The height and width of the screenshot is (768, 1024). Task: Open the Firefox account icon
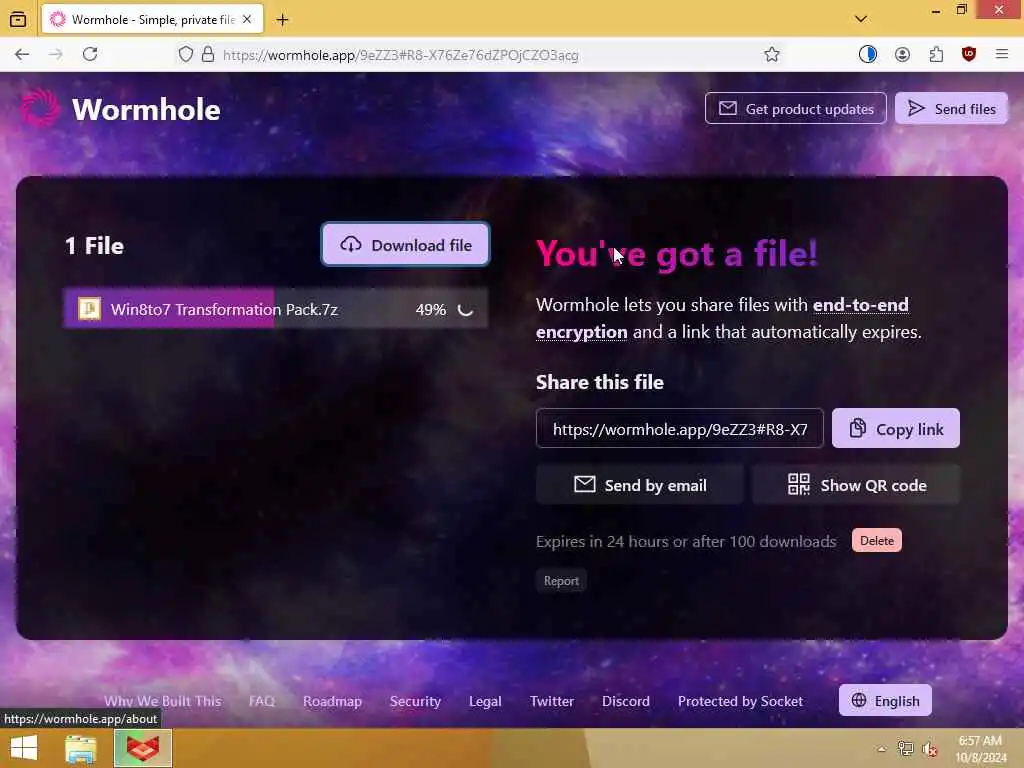coord(902,54)
